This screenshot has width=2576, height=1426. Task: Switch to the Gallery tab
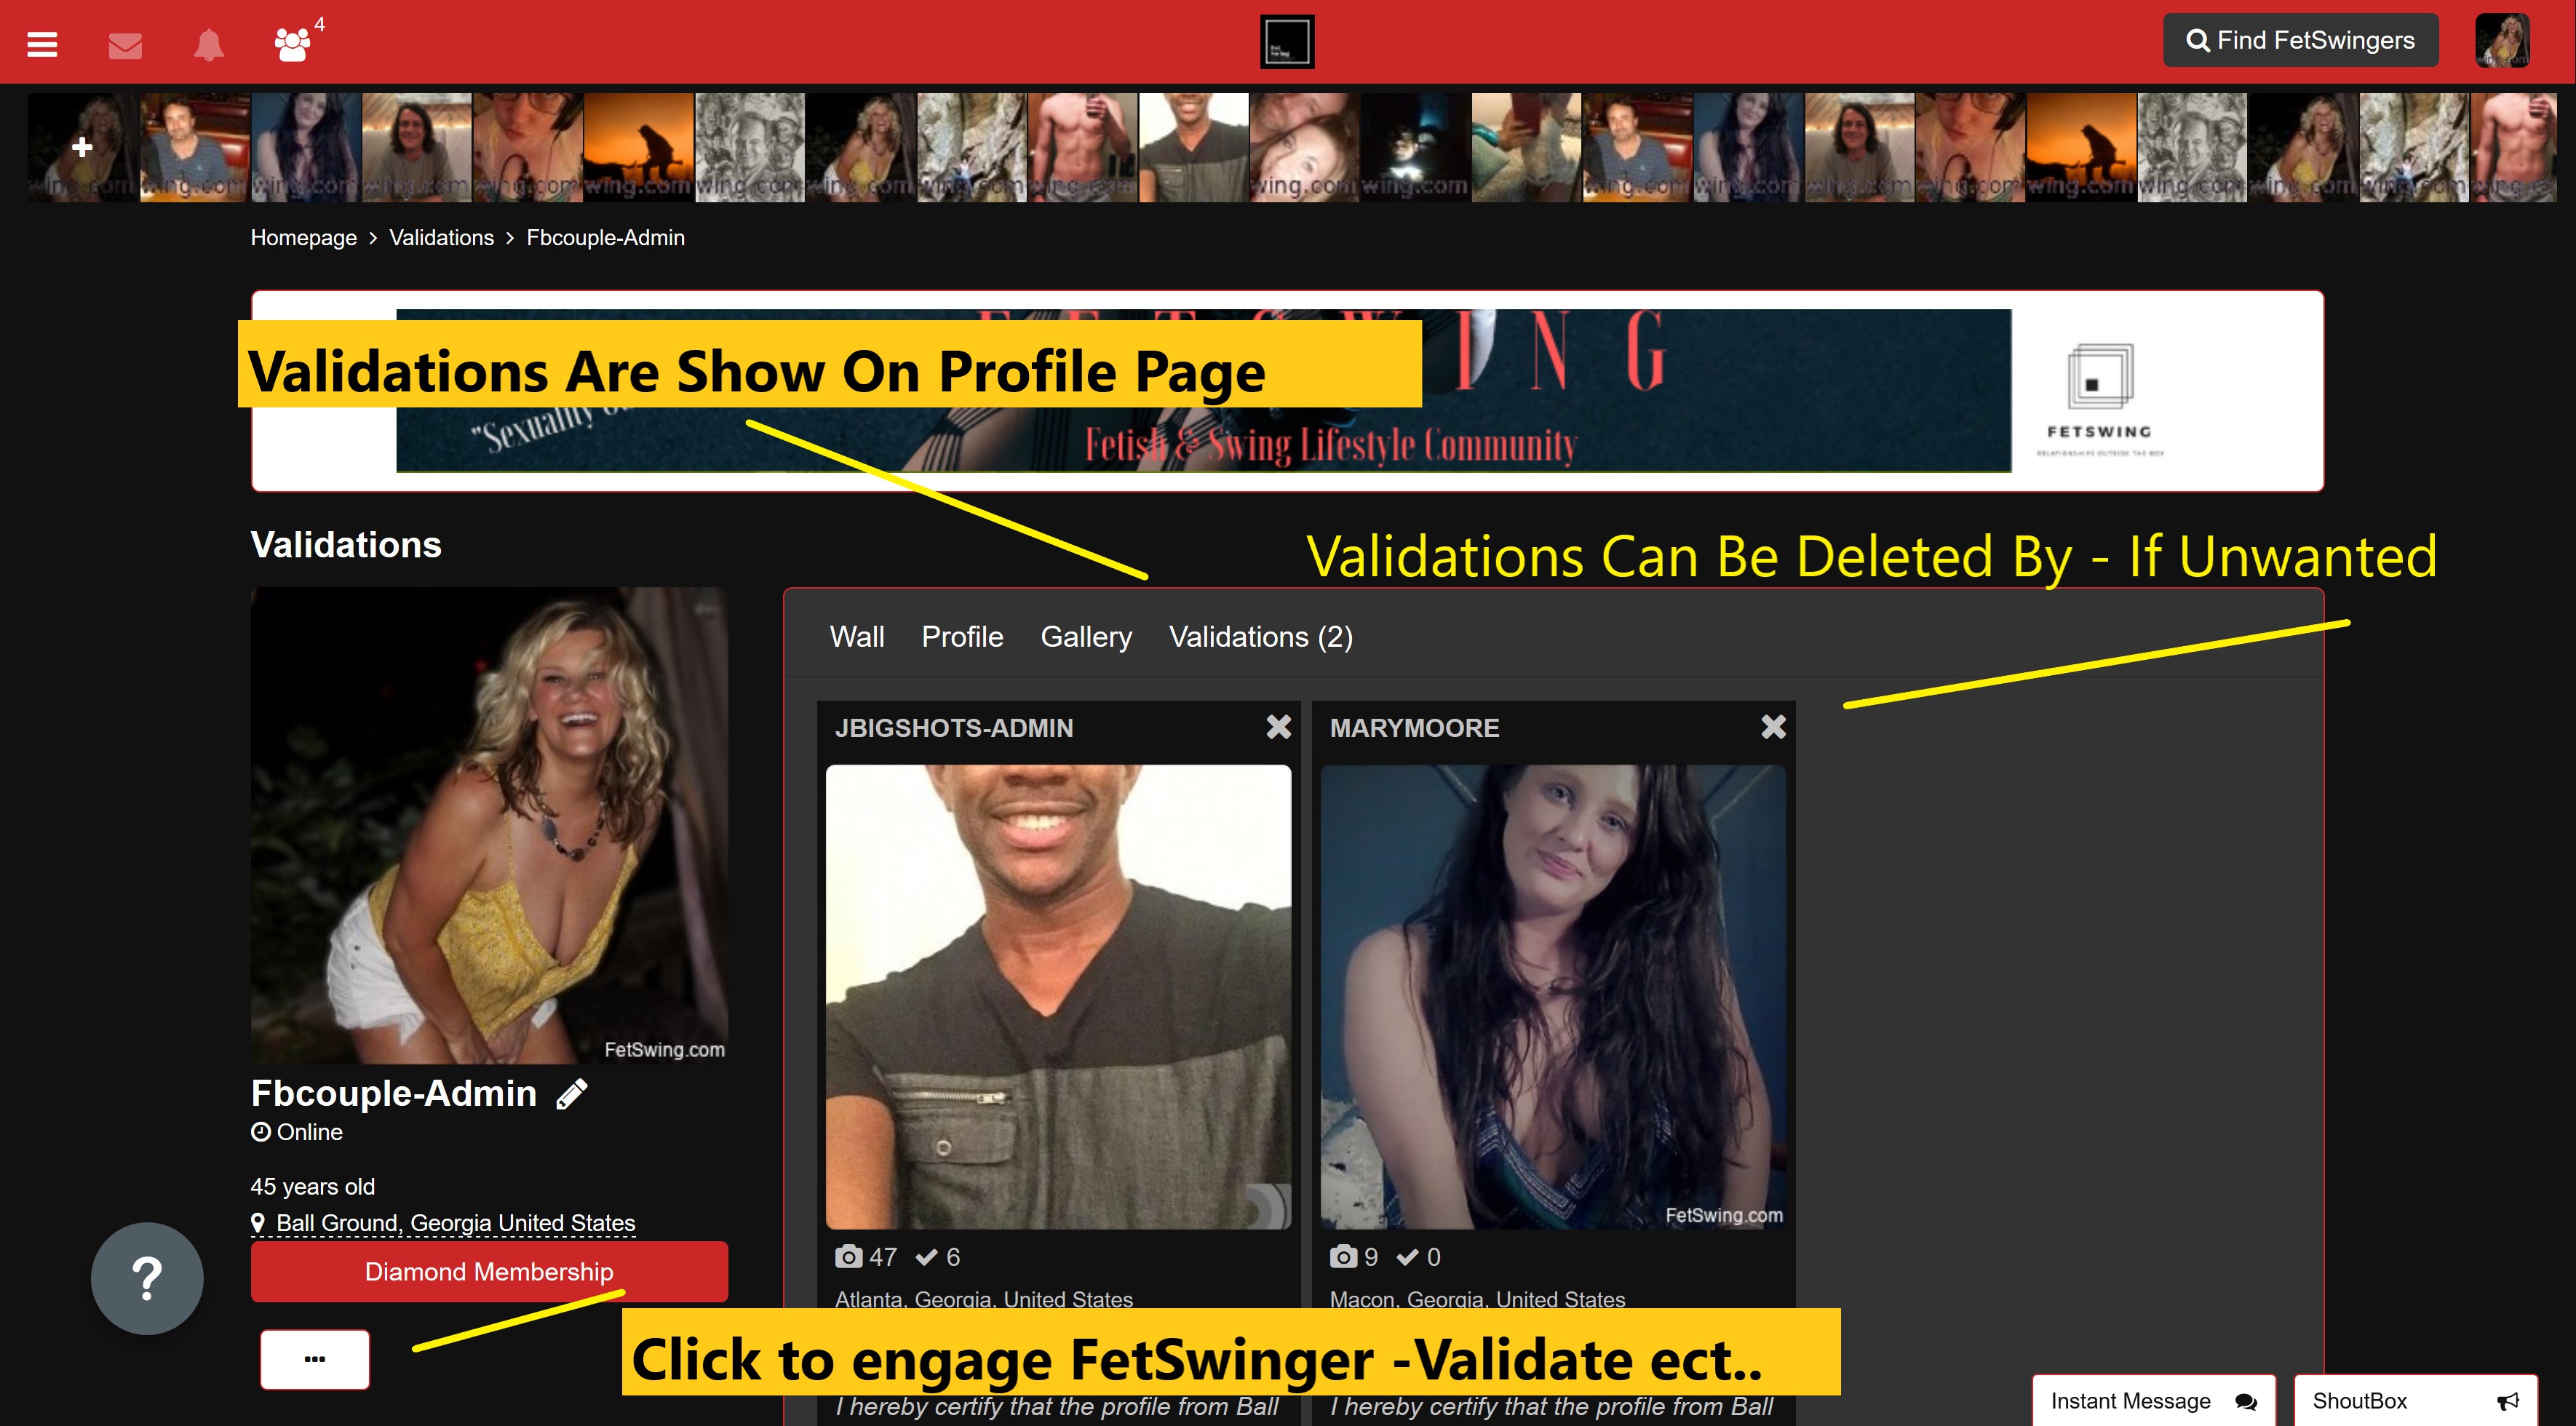[x=1085, y=637]
